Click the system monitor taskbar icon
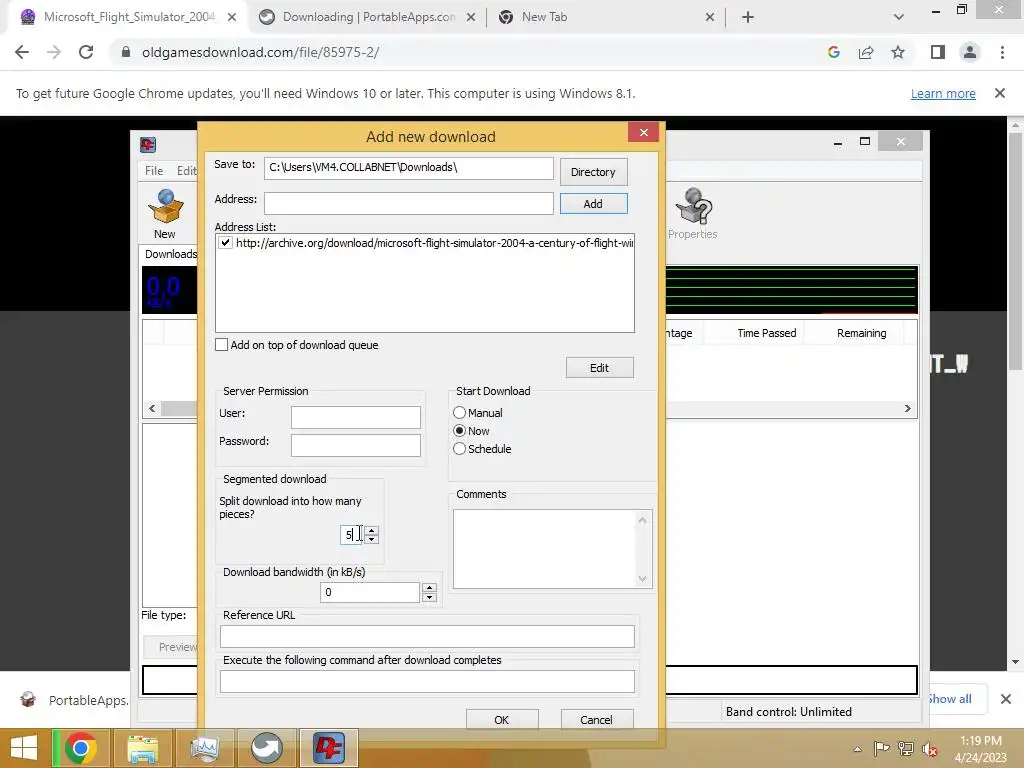 point(204,748)
